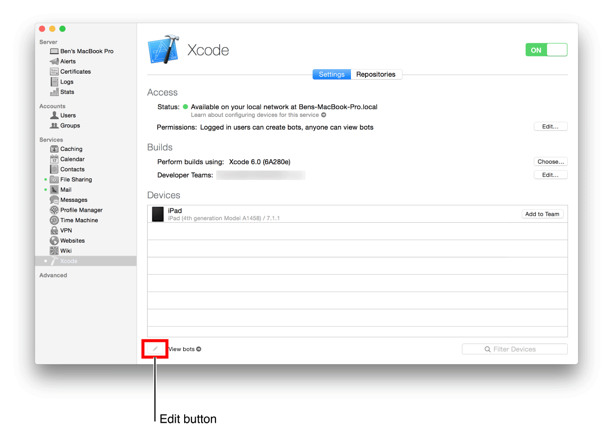Click the Devices section heading

pyautogui.click(x=163, y=195)
